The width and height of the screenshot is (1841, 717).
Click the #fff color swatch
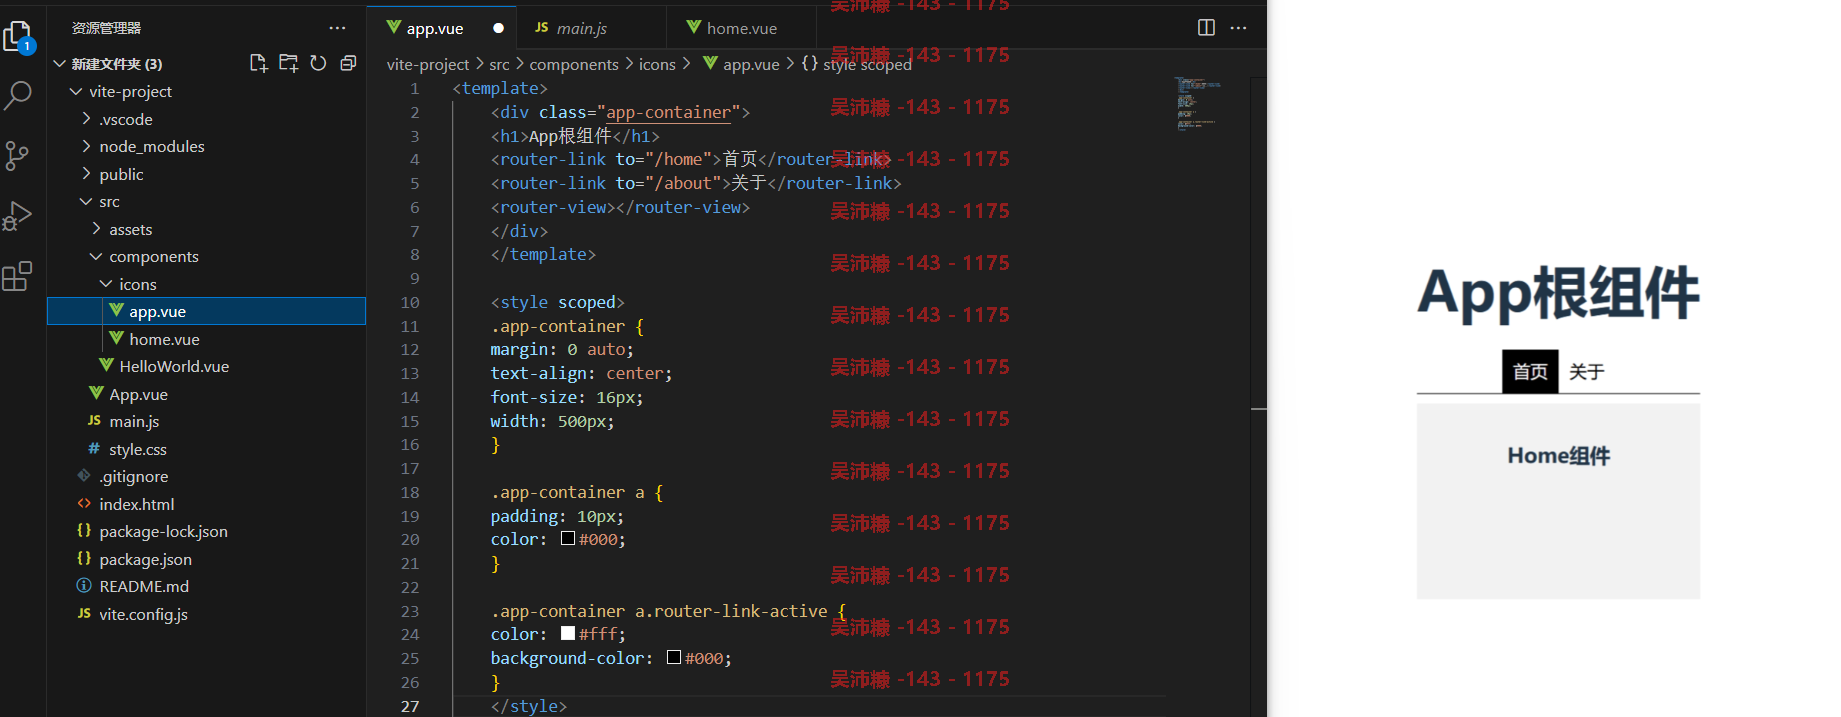(x=568, y=634)
